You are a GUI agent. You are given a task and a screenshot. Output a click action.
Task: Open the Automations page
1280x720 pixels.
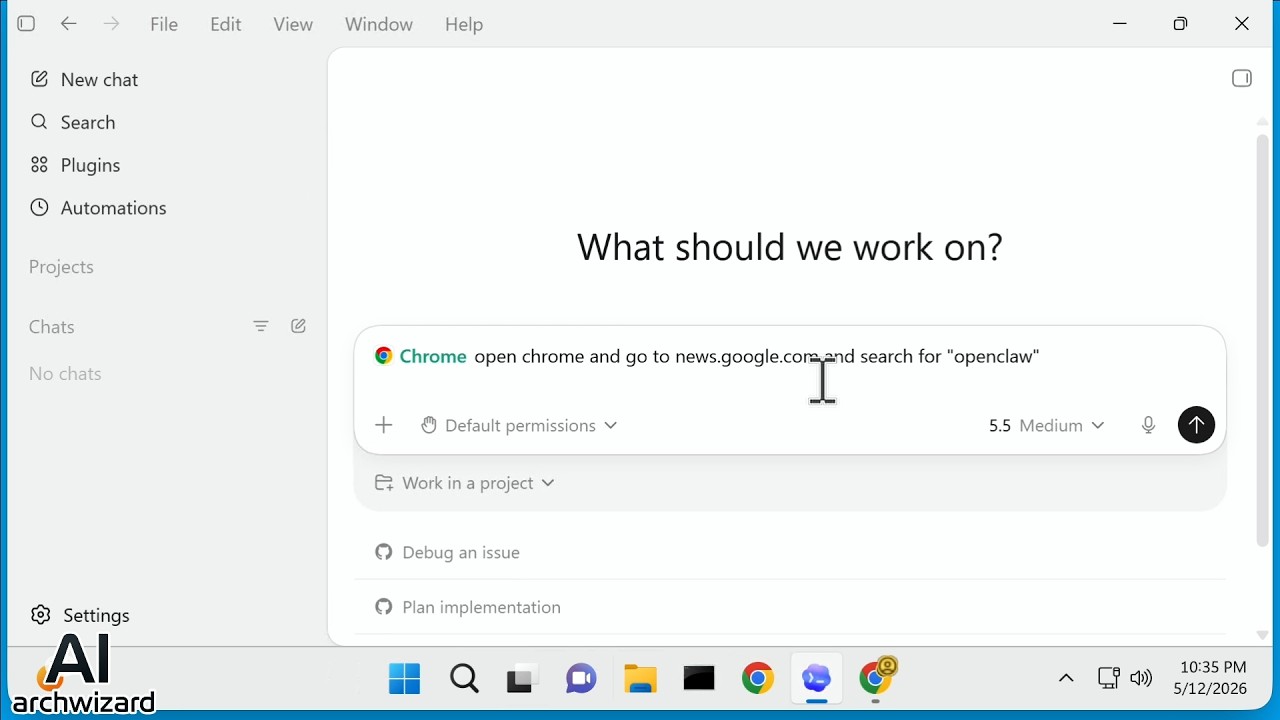coord(98,208)
